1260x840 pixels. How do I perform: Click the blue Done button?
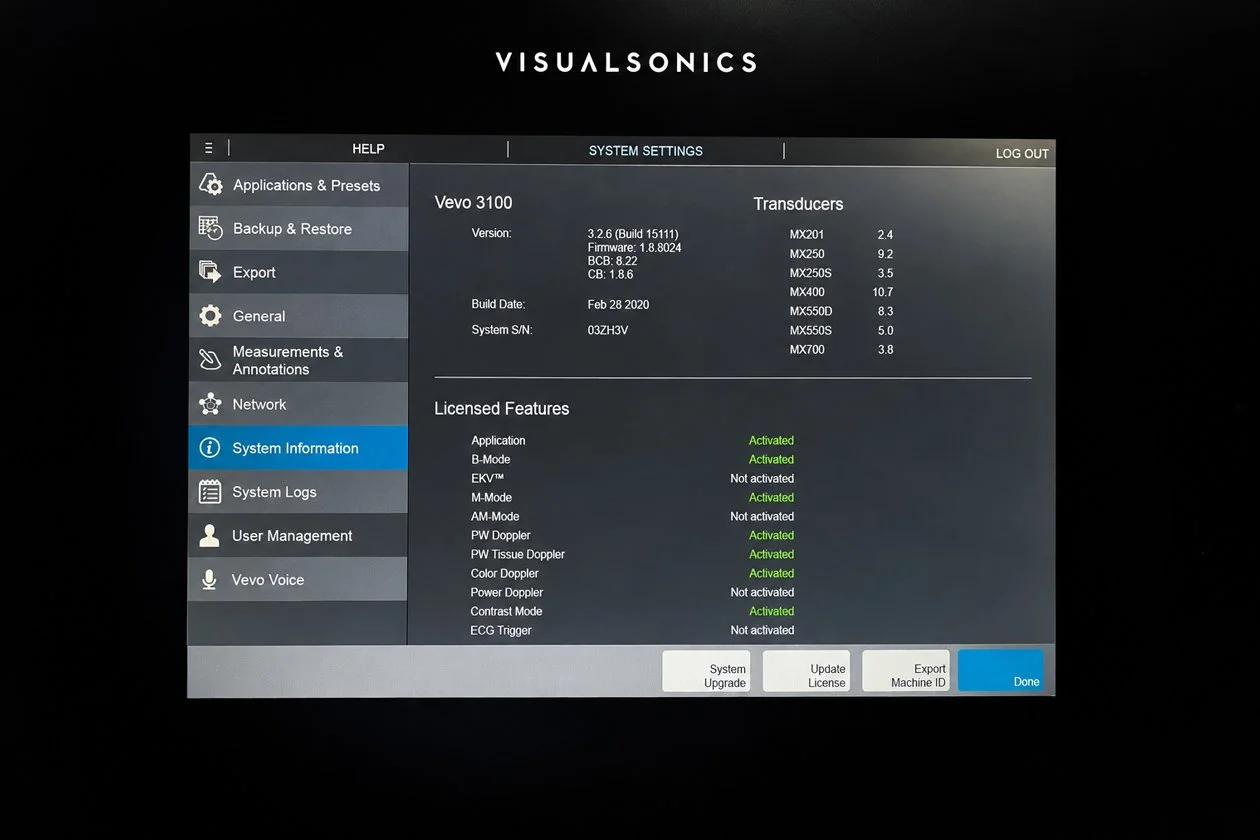[x=1001, y=671]
